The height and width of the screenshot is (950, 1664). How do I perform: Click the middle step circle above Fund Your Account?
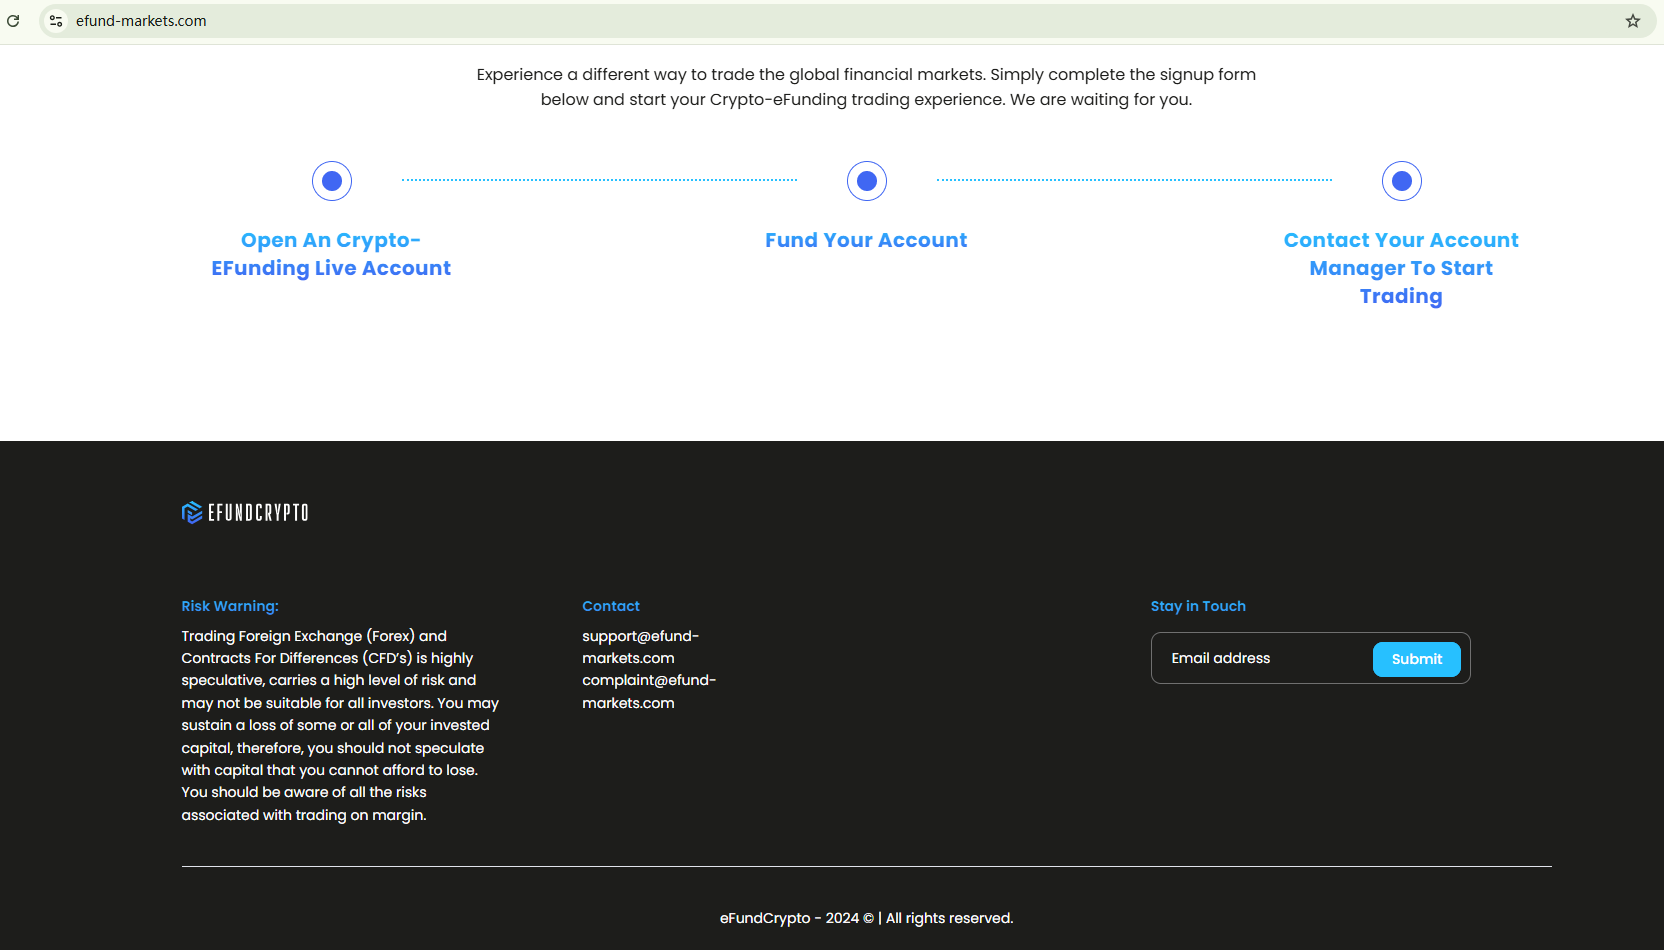click(x=867, y=181)
